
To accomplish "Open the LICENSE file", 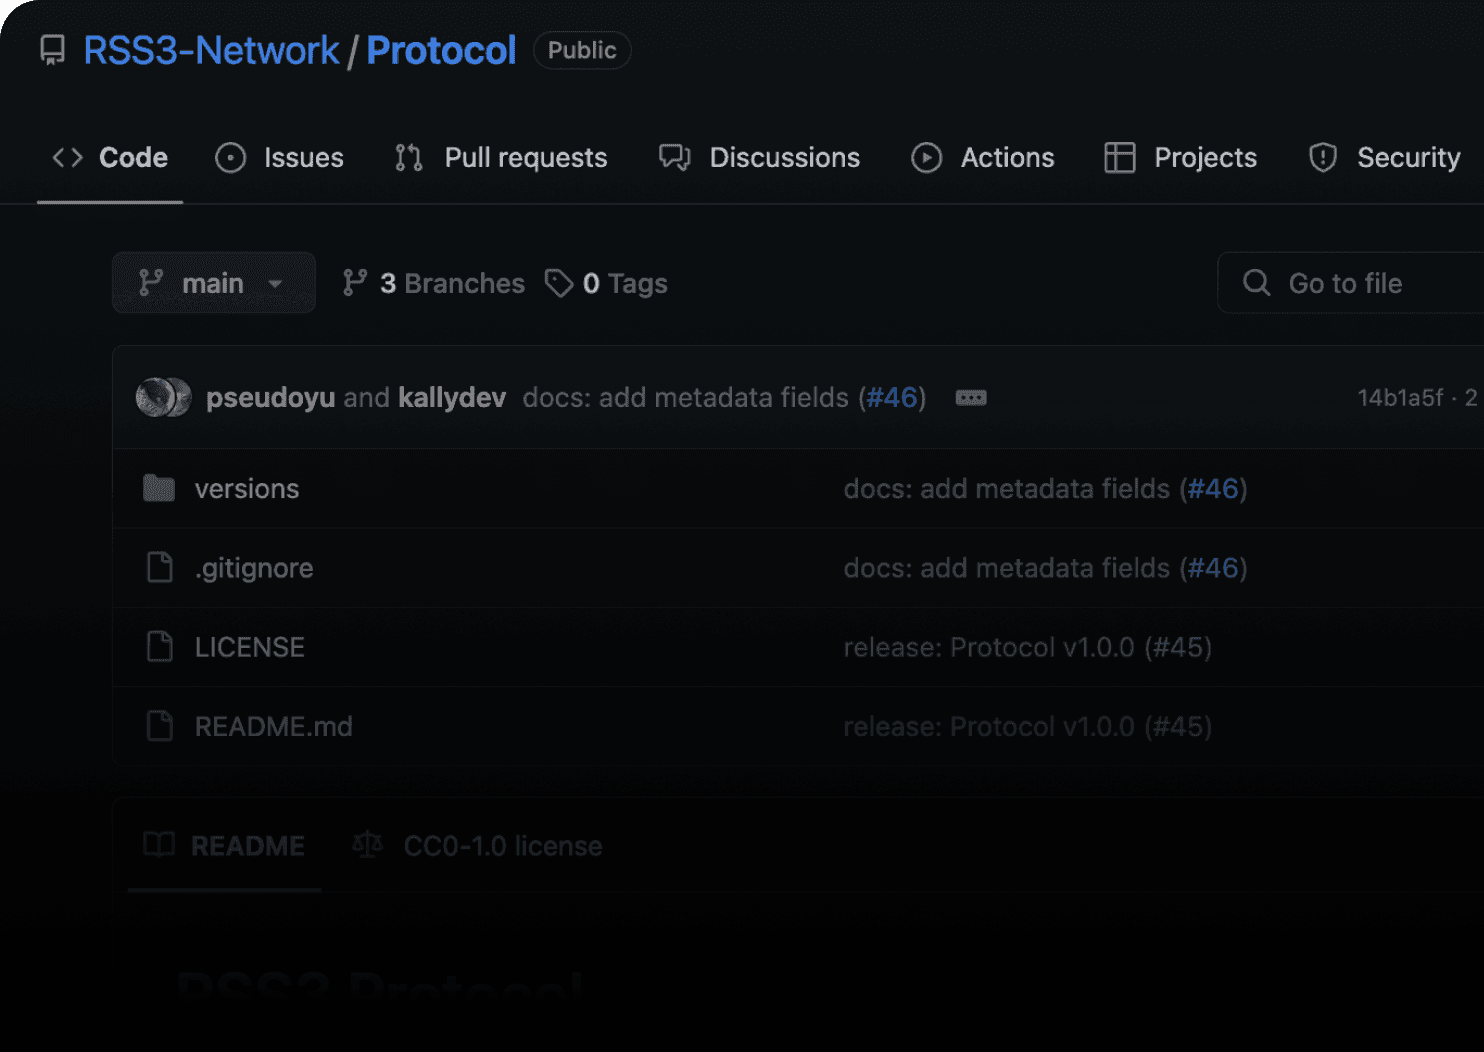I will coord(250,647).
